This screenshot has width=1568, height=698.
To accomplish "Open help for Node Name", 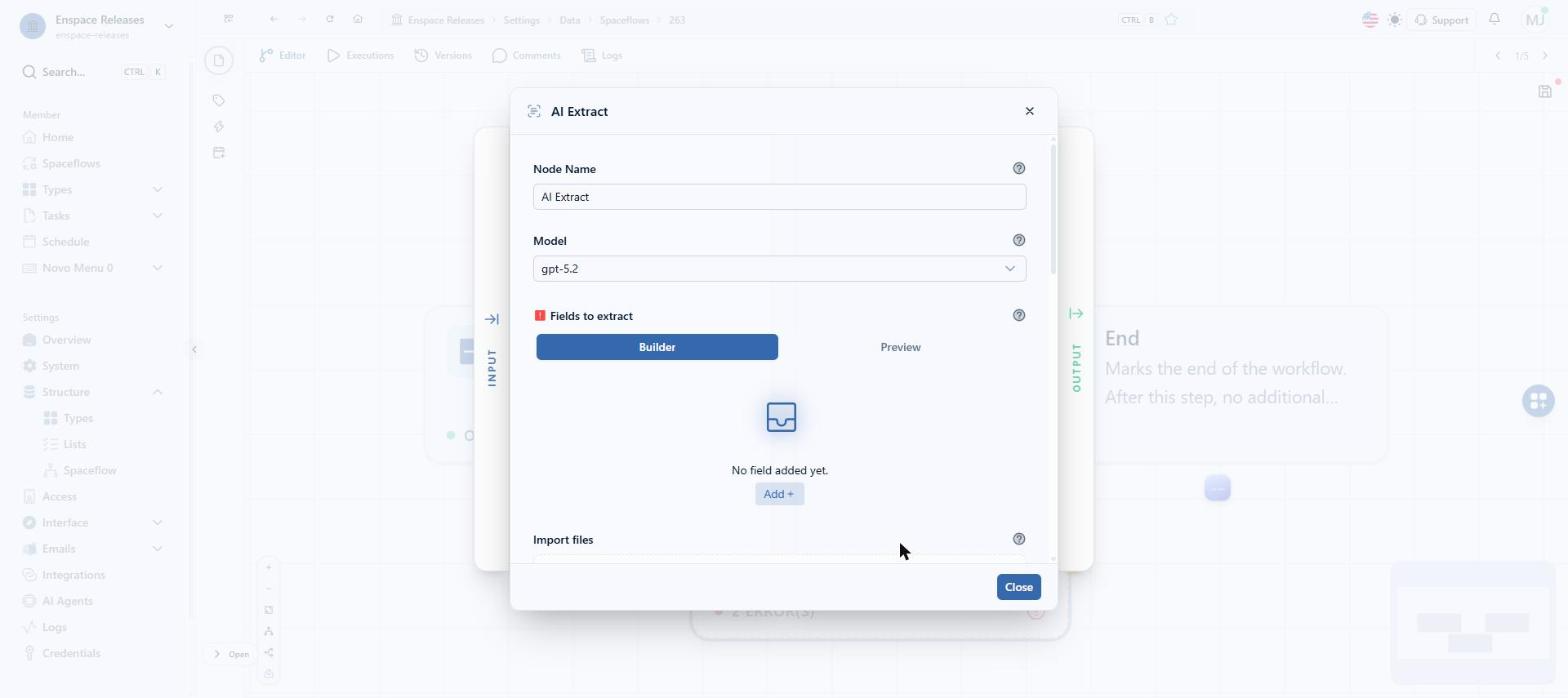I will pos(1019,169).
